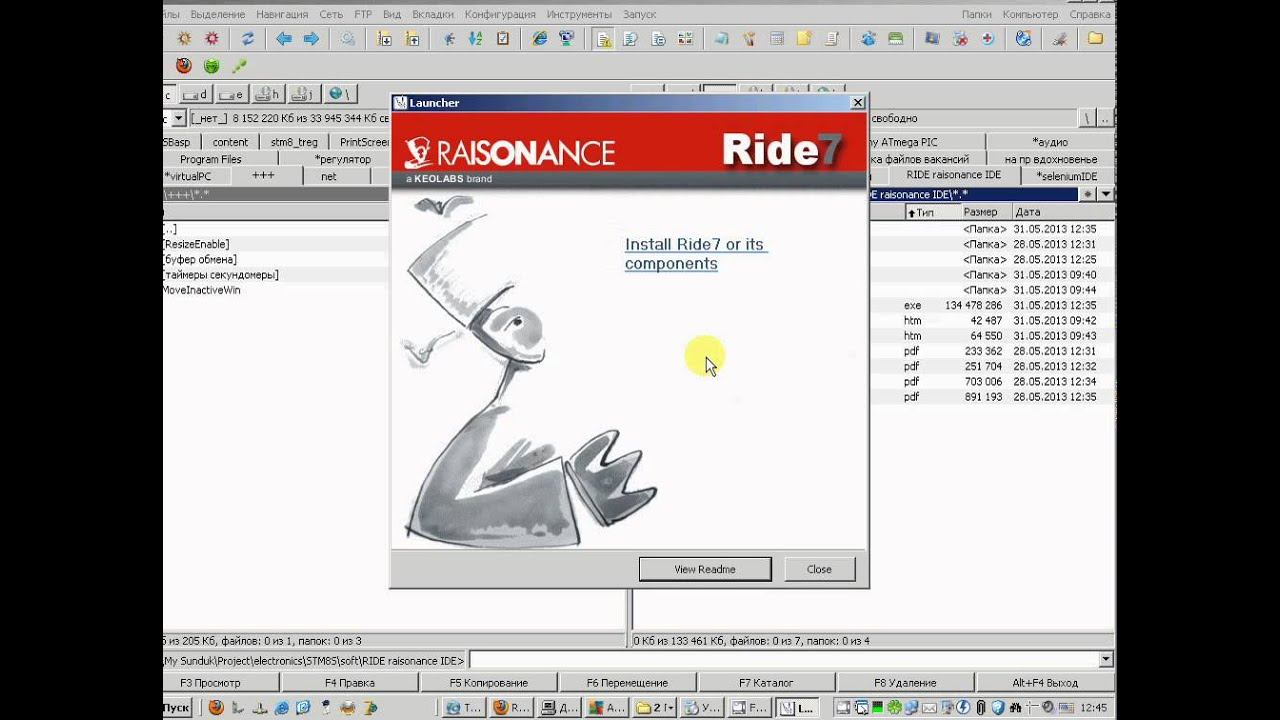The width and height of the screenshot is (1280, 720).
Task: Open the Инструменты menu
Action: pos(578,15)
